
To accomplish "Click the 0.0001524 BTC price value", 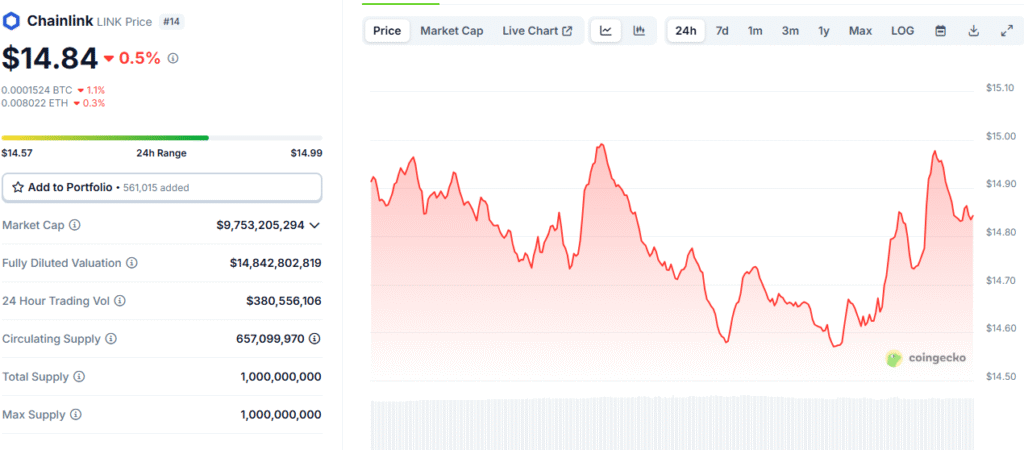I will point(37,90).
